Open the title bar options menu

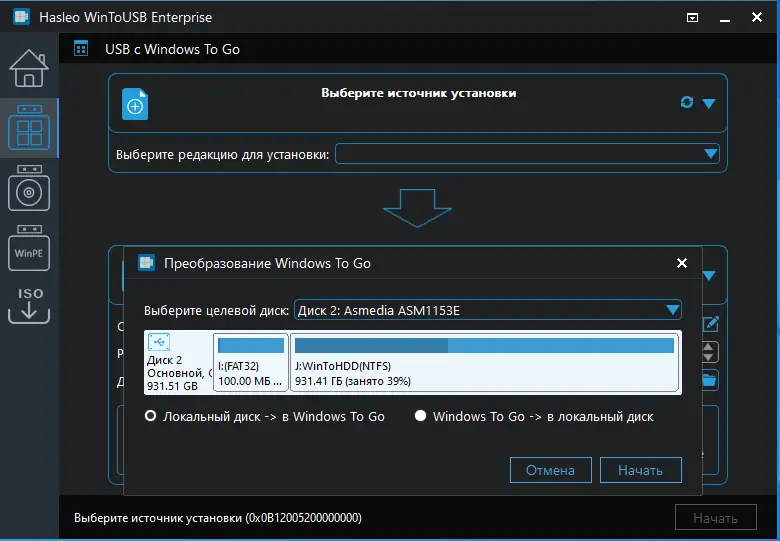[693, 17]
